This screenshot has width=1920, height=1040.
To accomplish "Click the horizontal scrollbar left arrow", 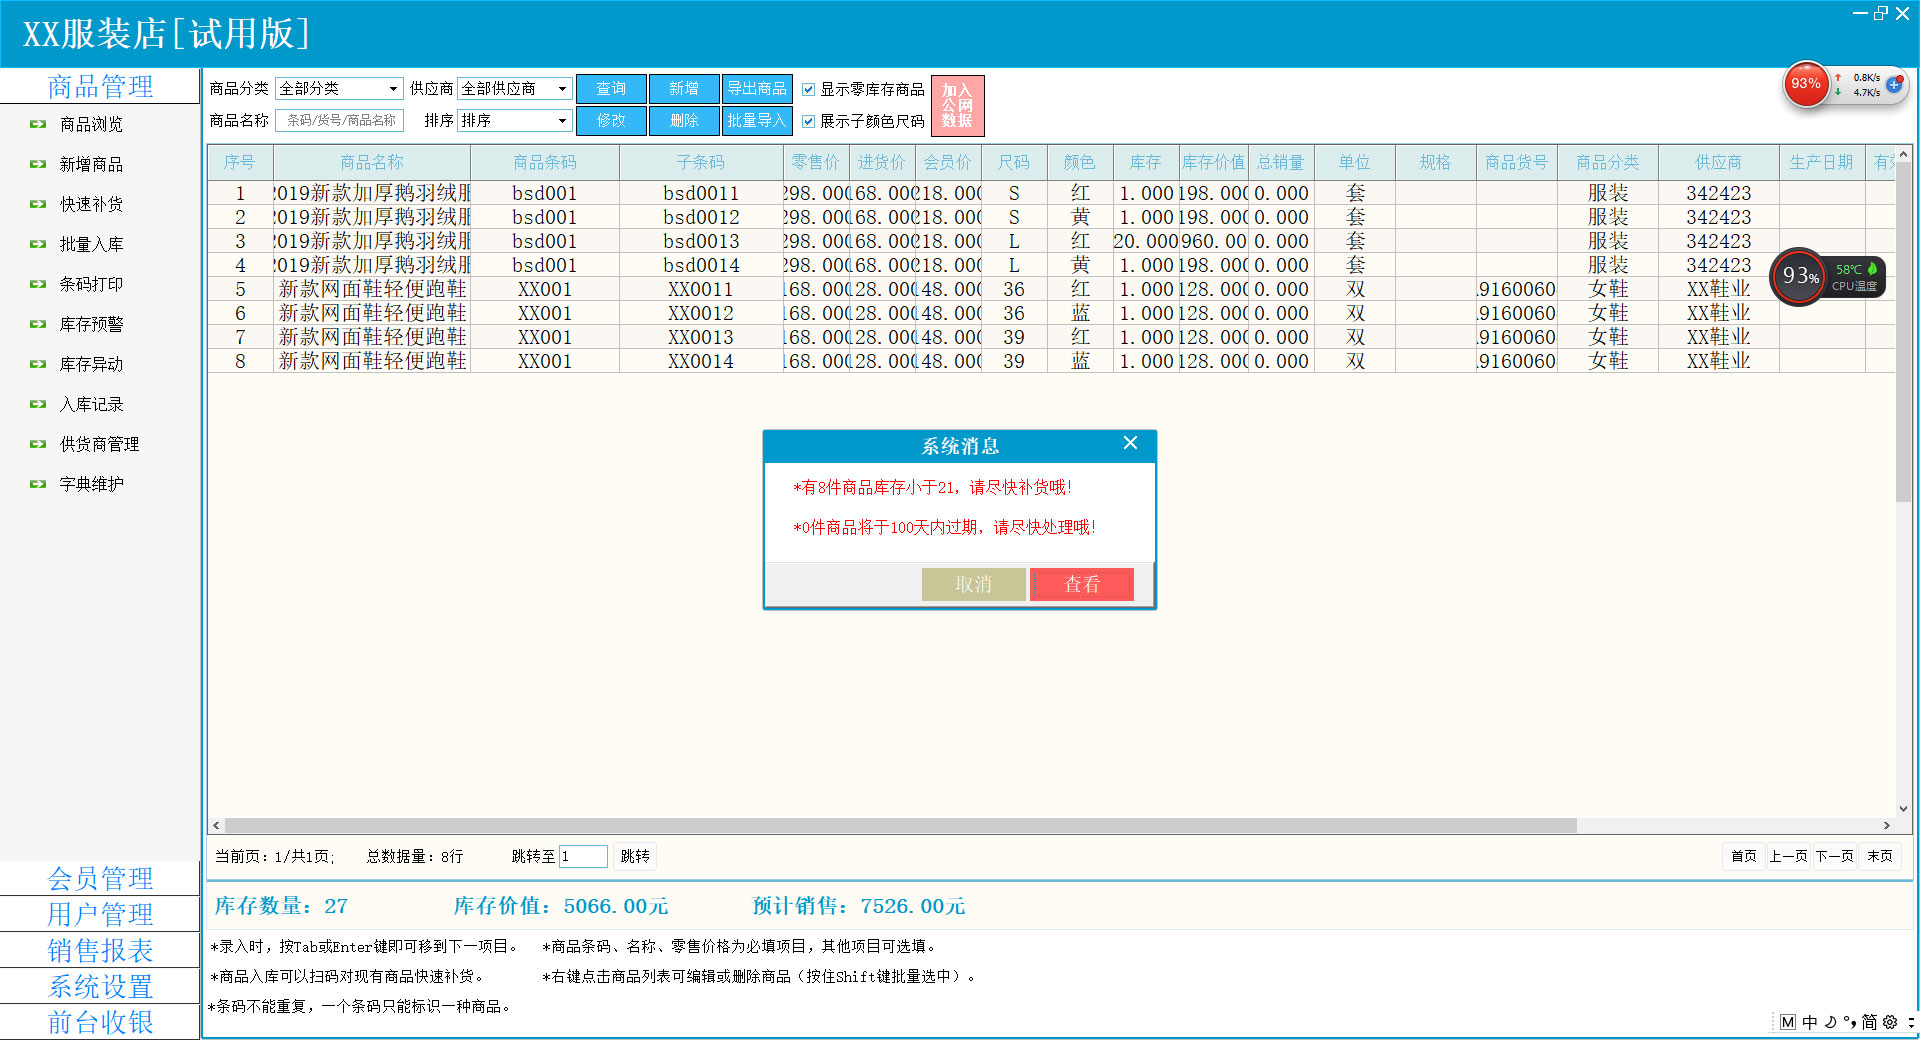I will coord(216,826).
